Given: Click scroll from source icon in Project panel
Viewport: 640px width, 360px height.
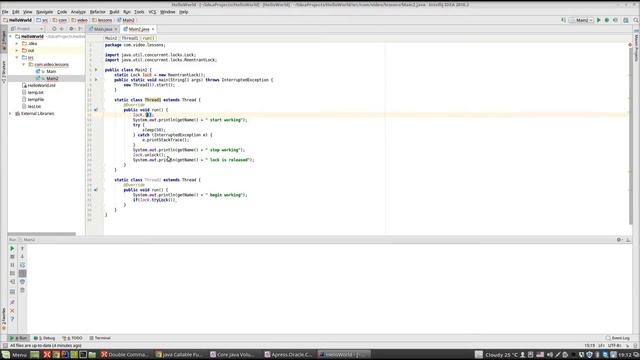Looking at the screenshot, I should point(54,29).
